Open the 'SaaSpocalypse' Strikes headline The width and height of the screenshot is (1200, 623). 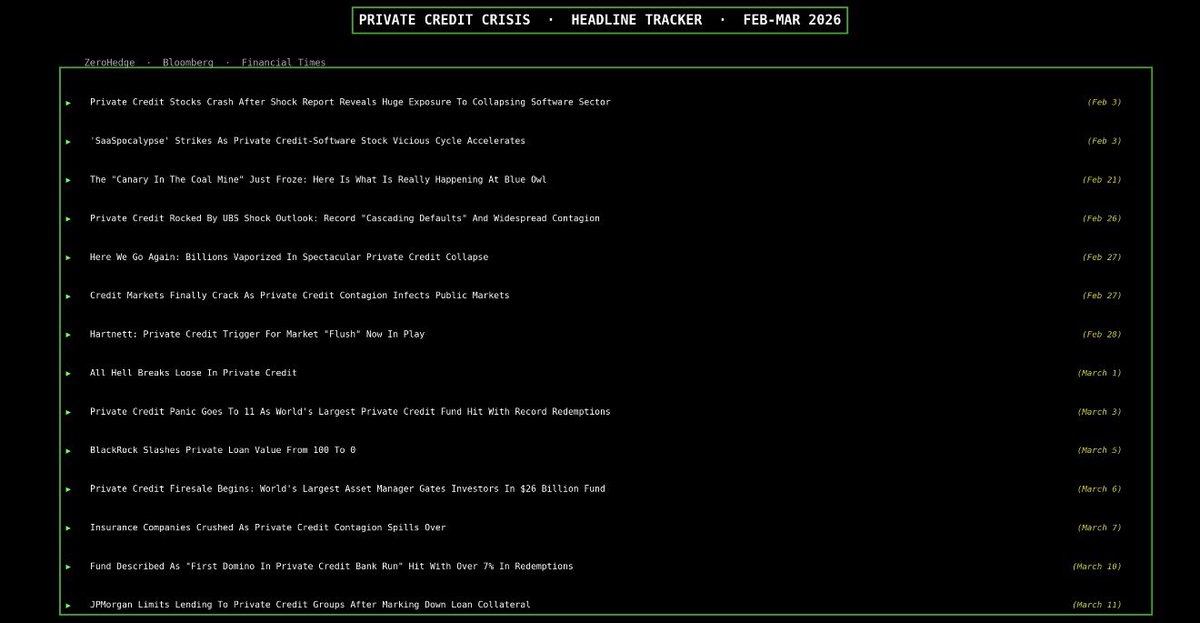pyautogui.click(x=307, y=141)
